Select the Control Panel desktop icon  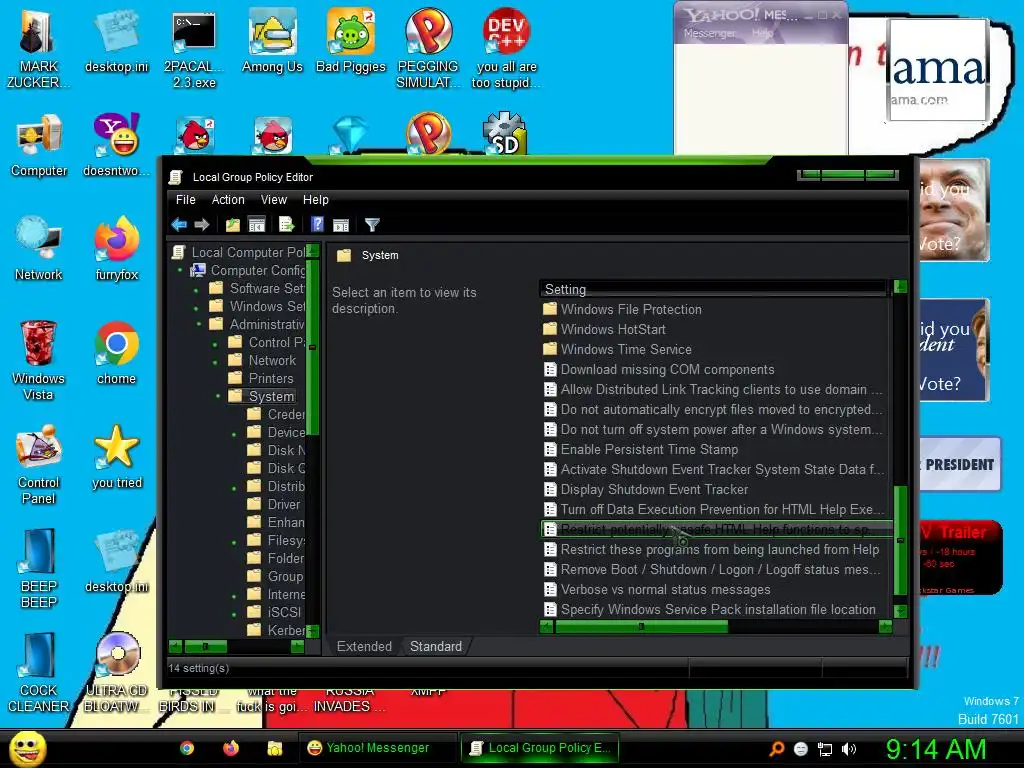[x=39, y=465]
